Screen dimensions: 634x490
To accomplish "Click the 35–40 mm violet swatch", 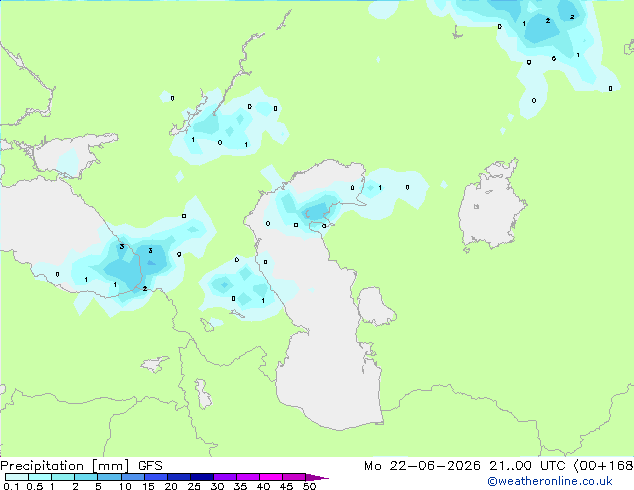I will pyautogui.click(x=247, y=477).
